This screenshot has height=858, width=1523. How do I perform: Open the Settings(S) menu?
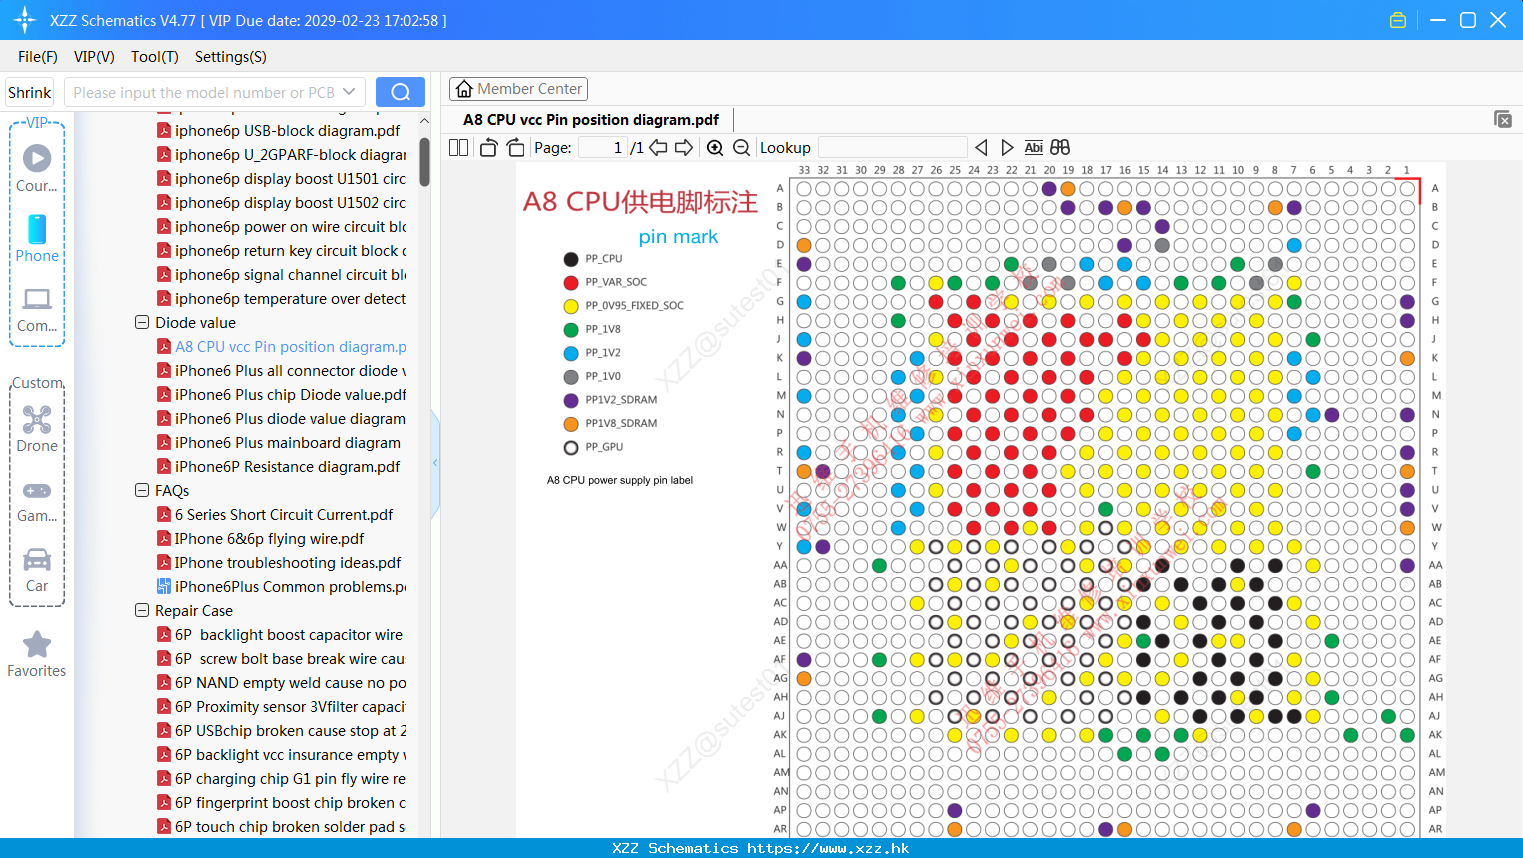point(231,57)
